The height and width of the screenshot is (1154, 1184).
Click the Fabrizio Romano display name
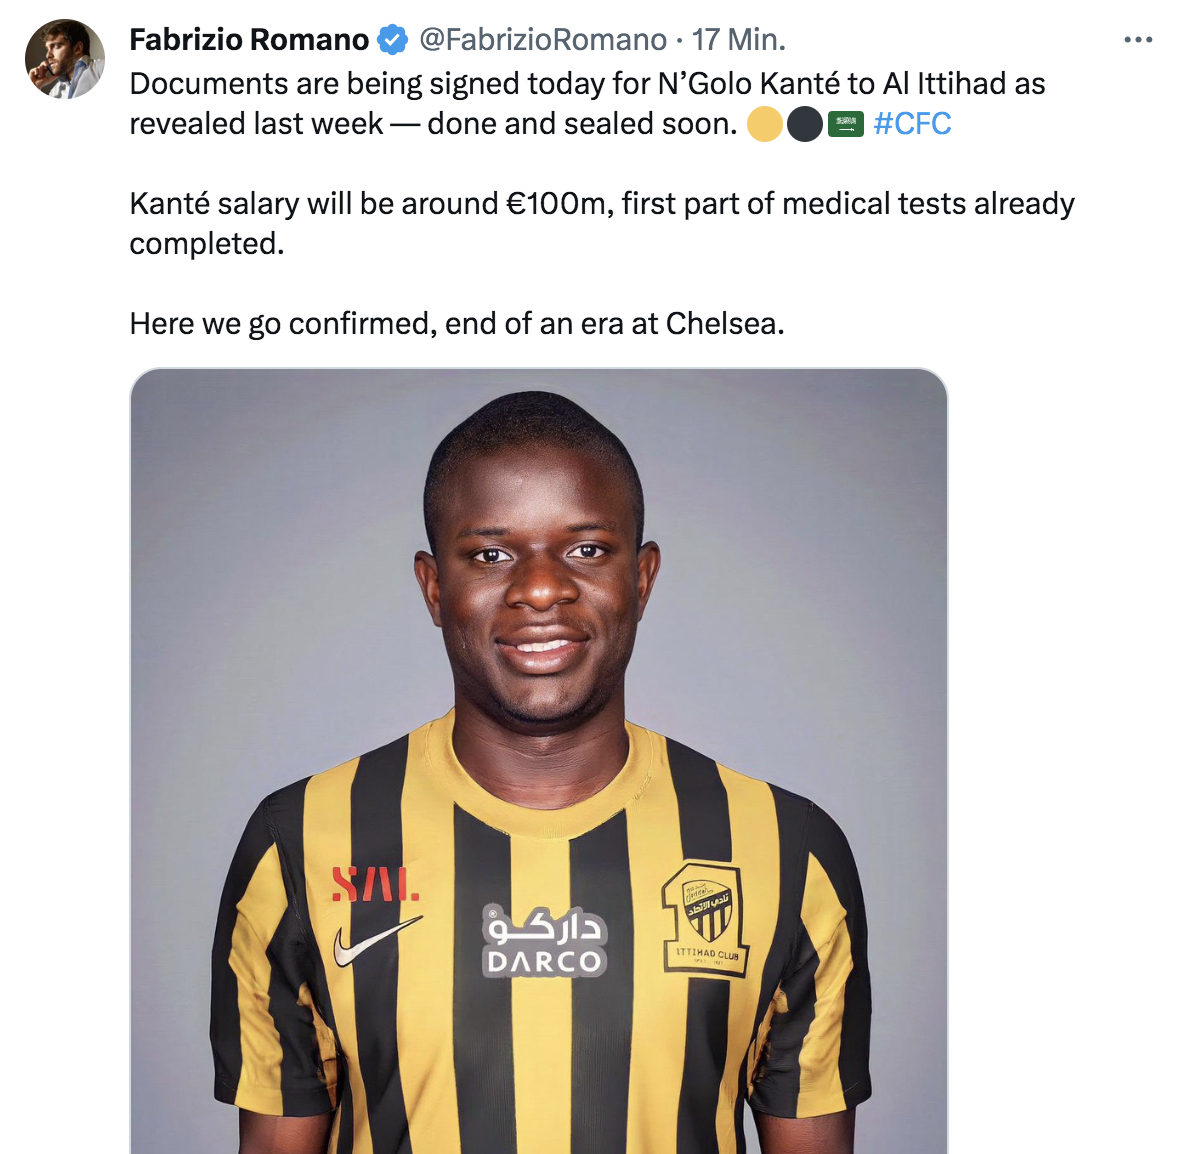(249, 39)
